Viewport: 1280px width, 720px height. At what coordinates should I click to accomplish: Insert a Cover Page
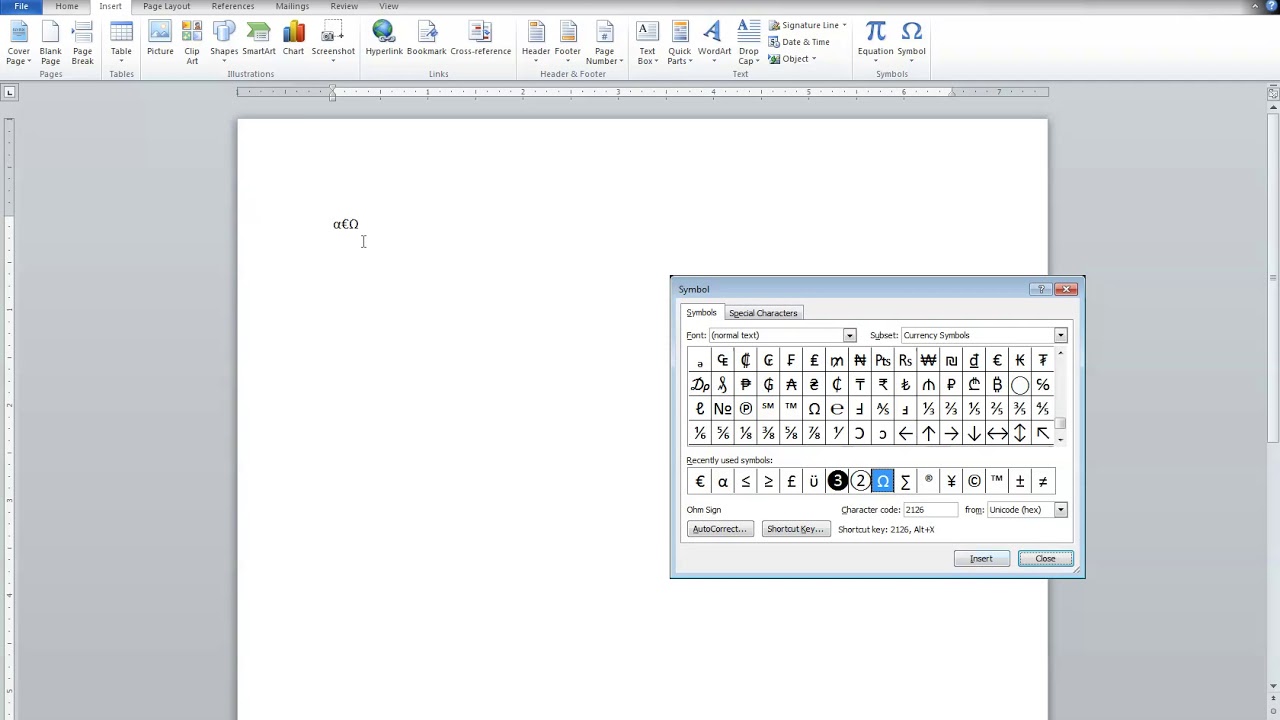coord(18,44)
